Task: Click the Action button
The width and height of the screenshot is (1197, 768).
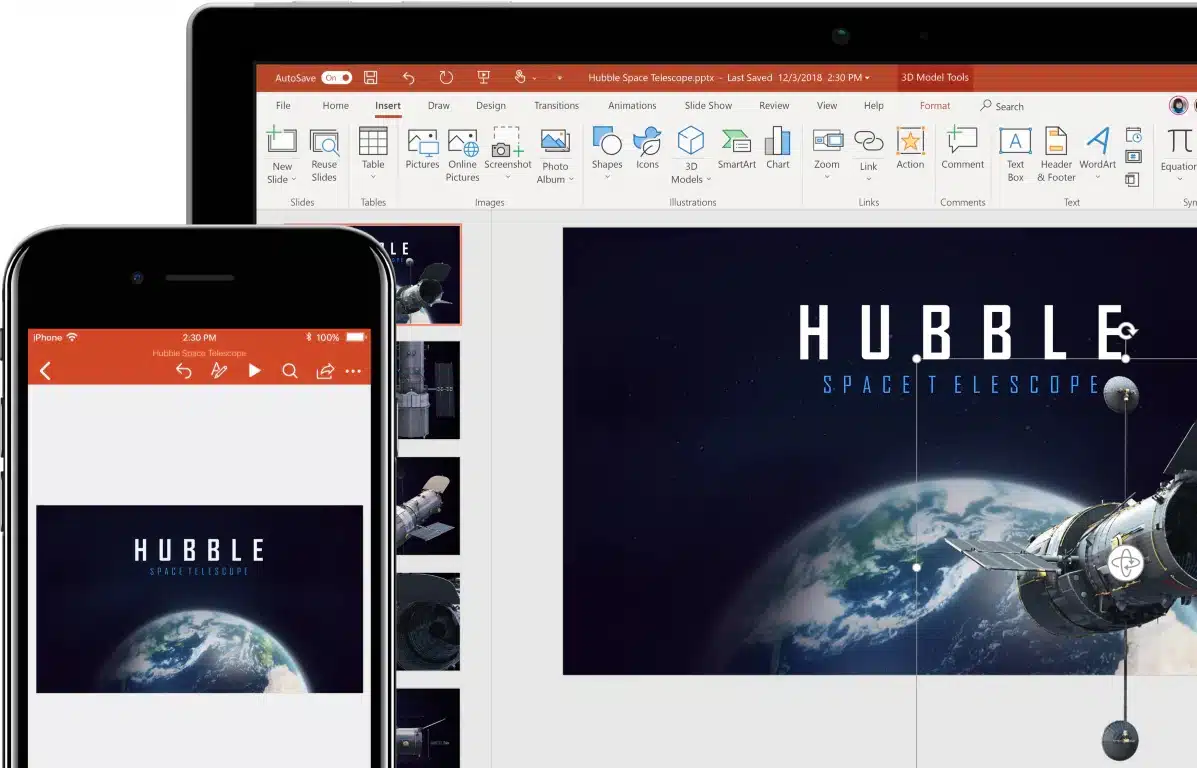Action: (910, 148)
